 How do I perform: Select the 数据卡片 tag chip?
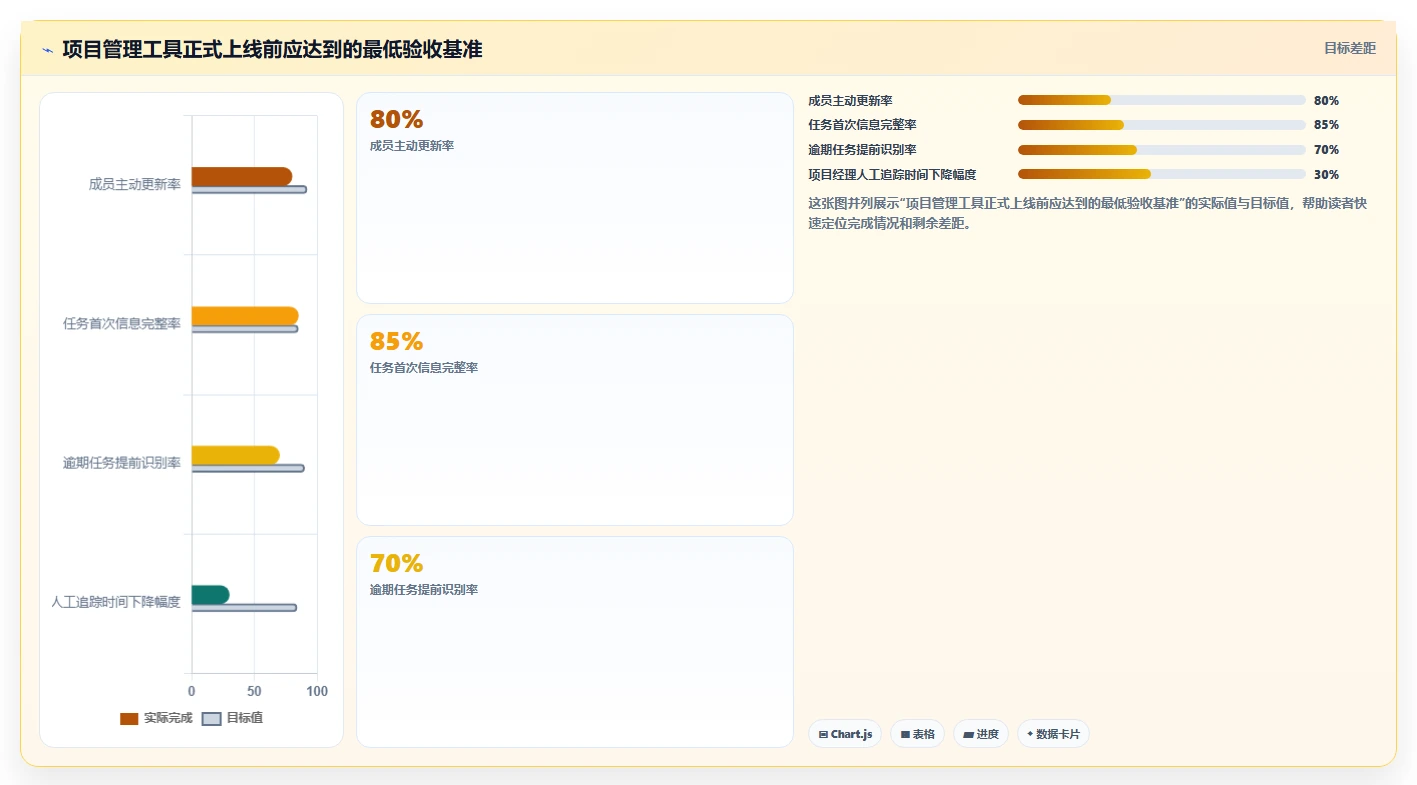pyautogui.click(x=1053, y=734)
